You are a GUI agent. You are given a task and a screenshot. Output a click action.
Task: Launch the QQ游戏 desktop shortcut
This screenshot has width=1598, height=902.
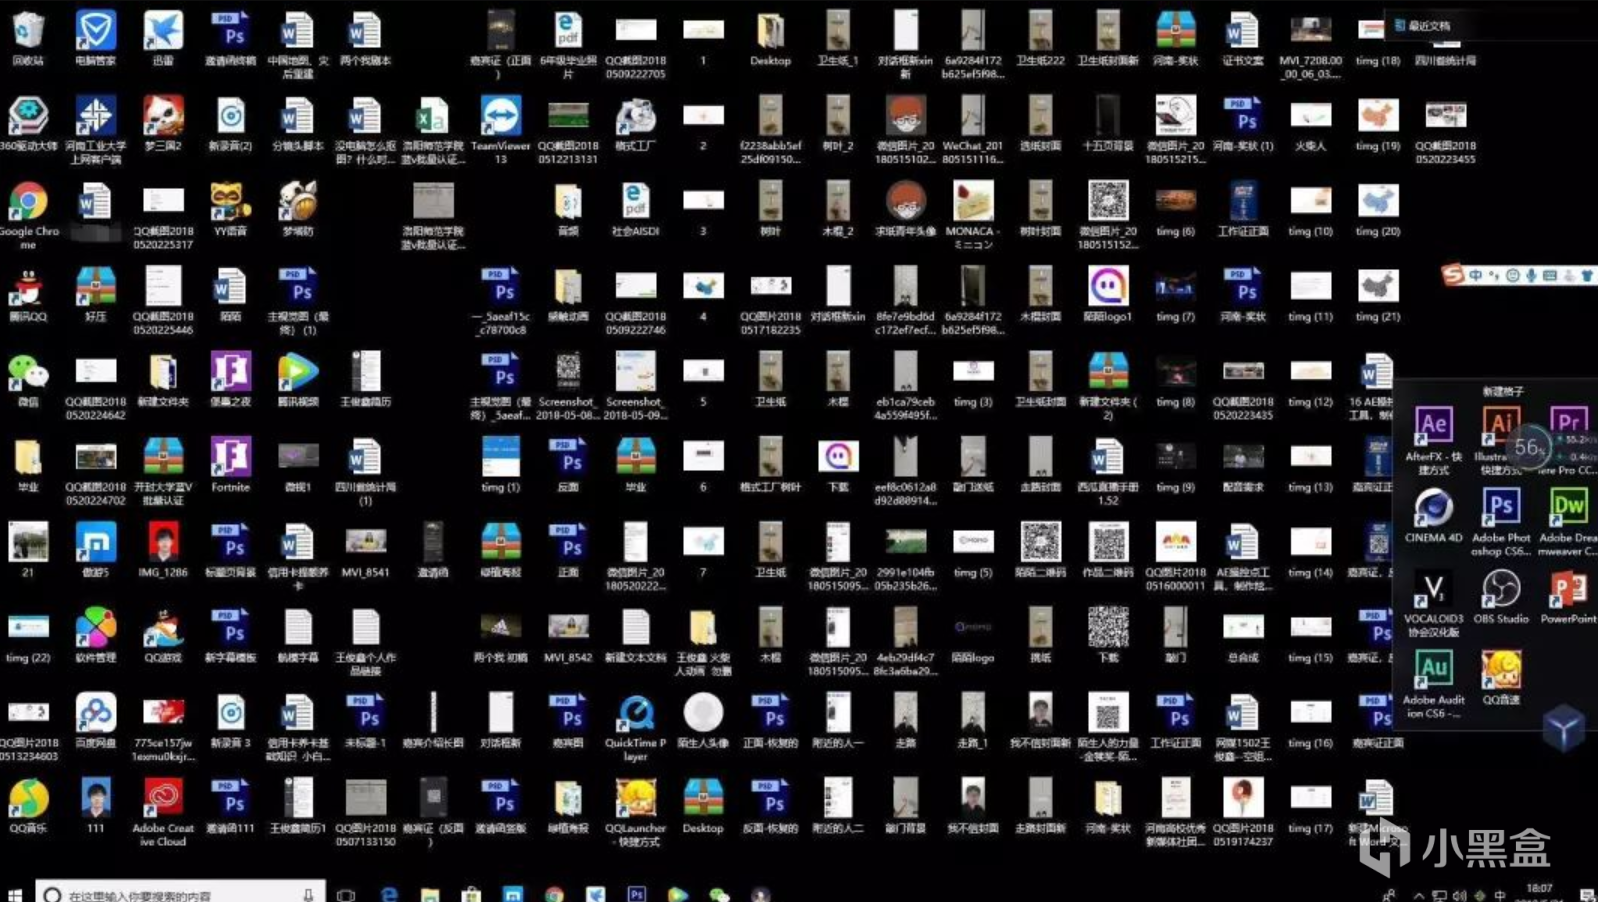pos(163,635)
